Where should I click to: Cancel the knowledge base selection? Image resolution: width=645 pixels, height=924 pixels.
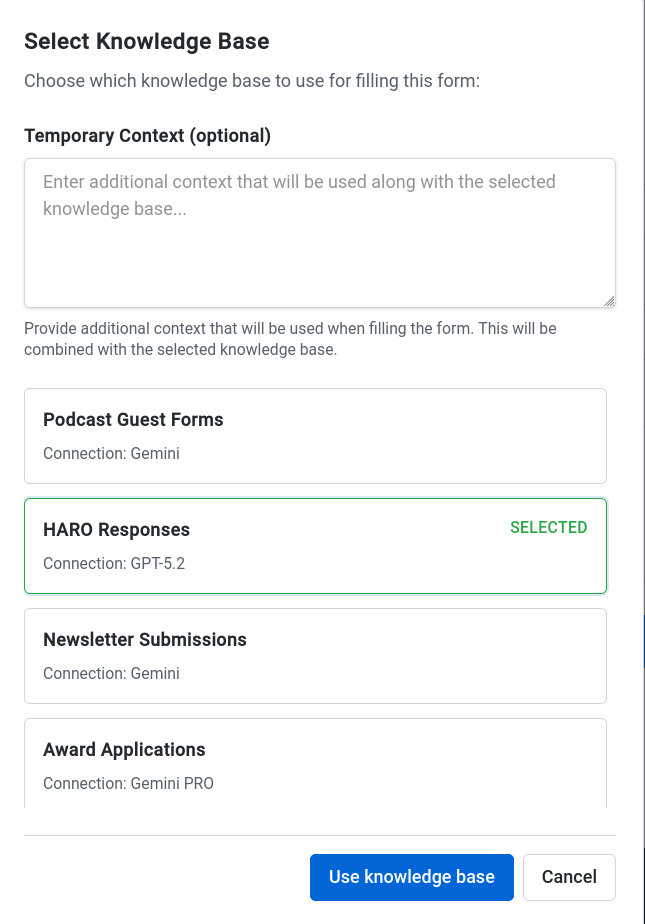569,876
